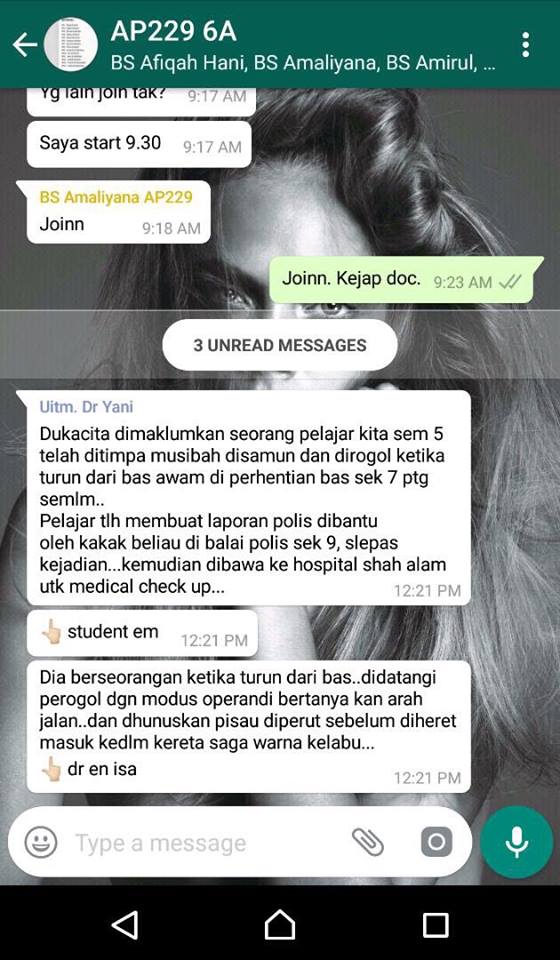Tap the Android recent apps square
The image size is (560, 960).
click(436, 924)
